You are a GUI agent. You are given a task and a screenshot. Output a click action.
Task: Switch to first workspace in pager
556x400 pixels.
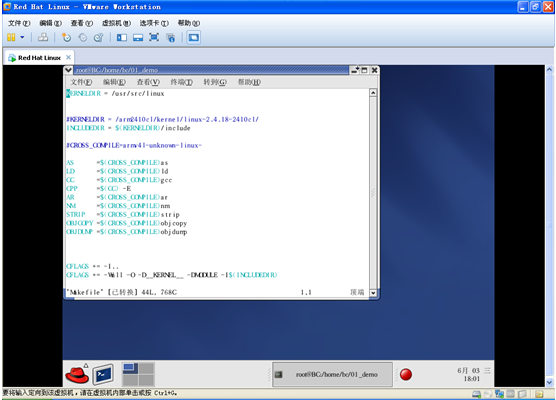click(x=130, y=368)
